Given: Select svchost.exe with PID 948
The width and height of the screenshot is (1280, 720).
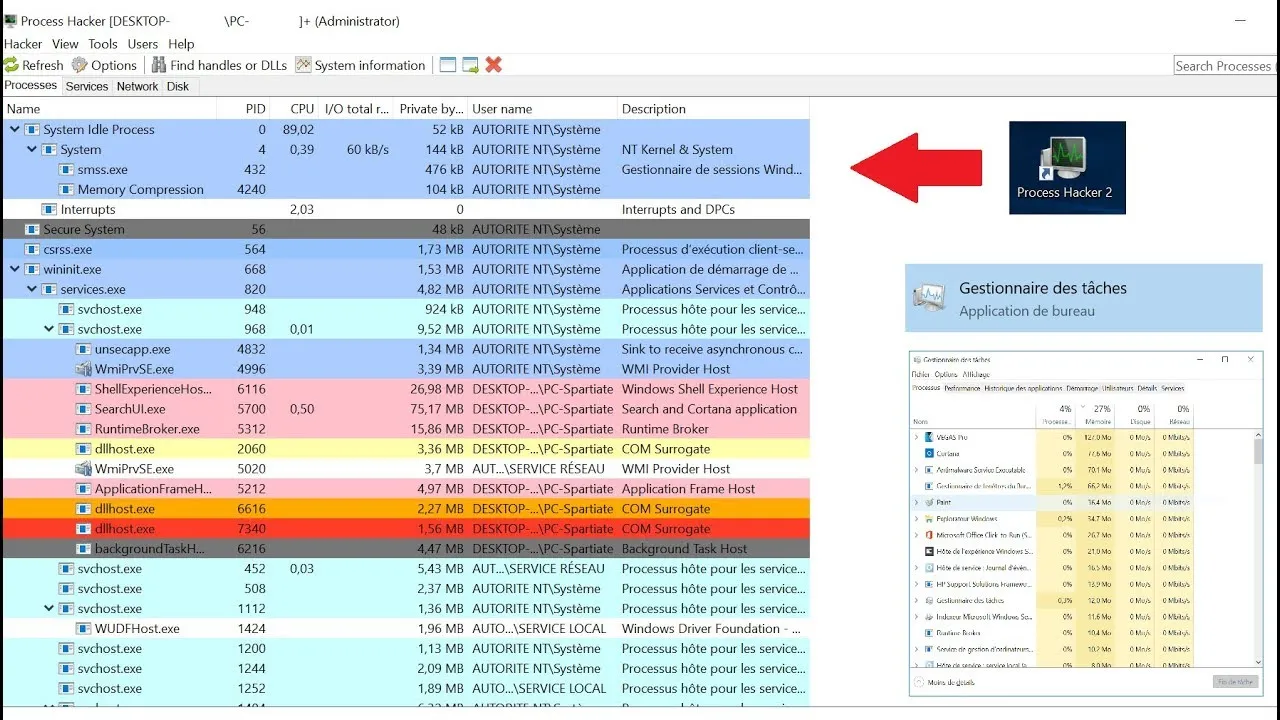Looking at the screenshot, I should 405,309.
